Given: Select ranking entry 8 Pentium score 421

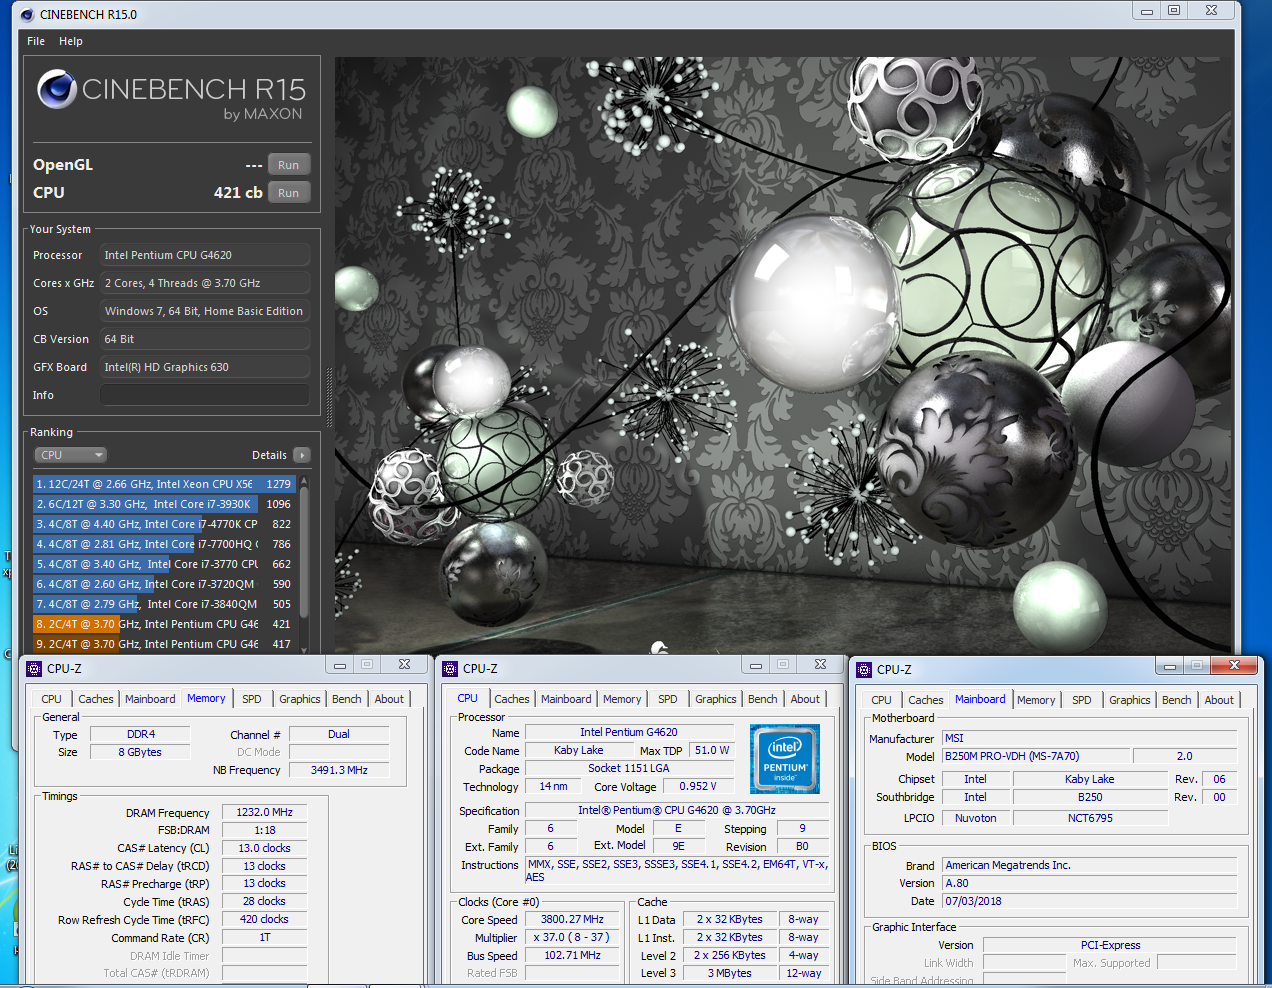Looking at the screenshot, I should 163,624.
